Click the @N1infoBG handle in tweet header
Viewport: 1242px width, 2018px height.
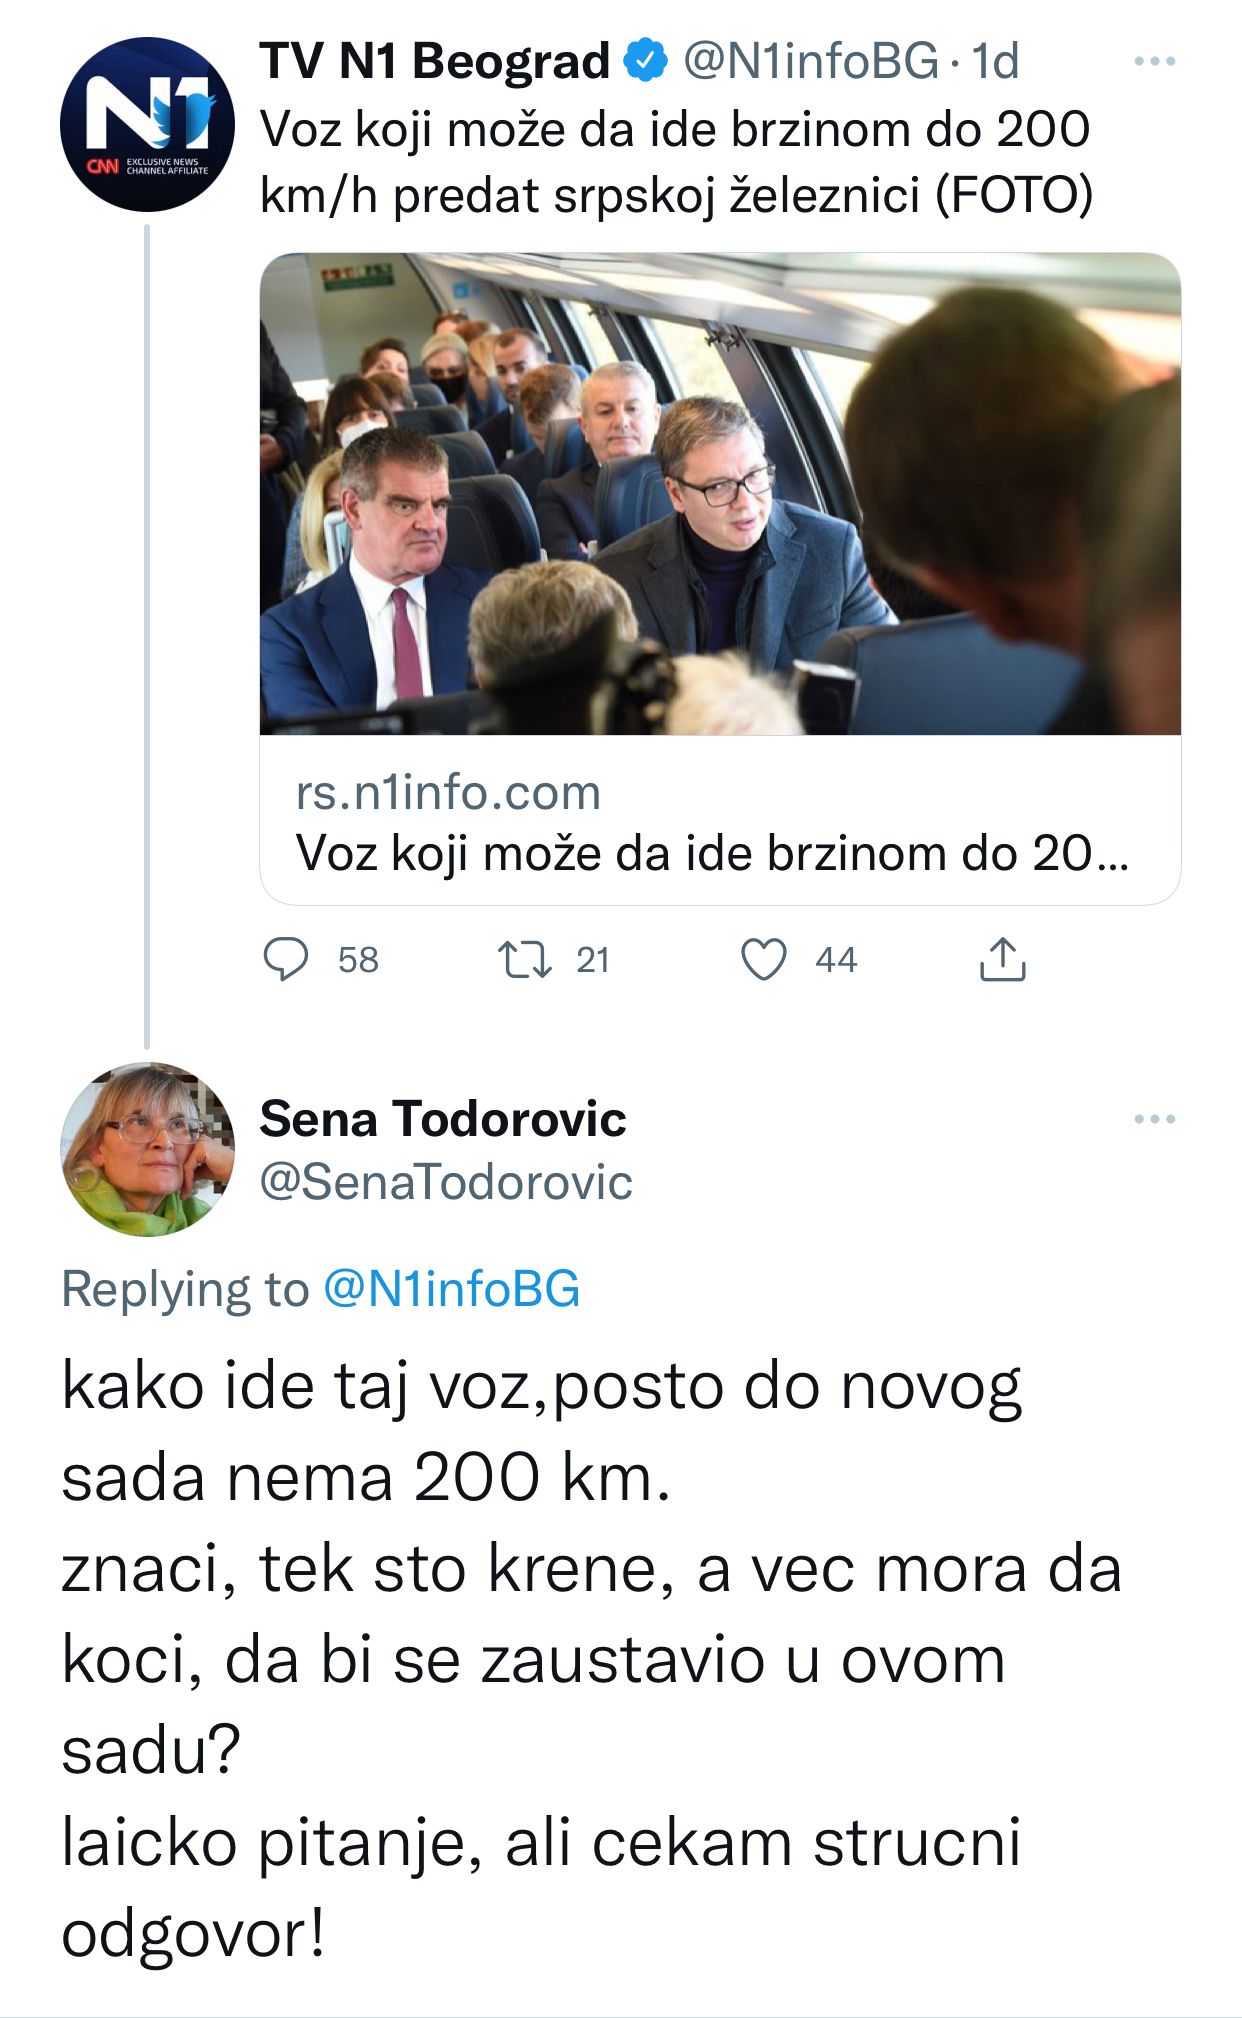pyautogui.click(x=811, y=62)
